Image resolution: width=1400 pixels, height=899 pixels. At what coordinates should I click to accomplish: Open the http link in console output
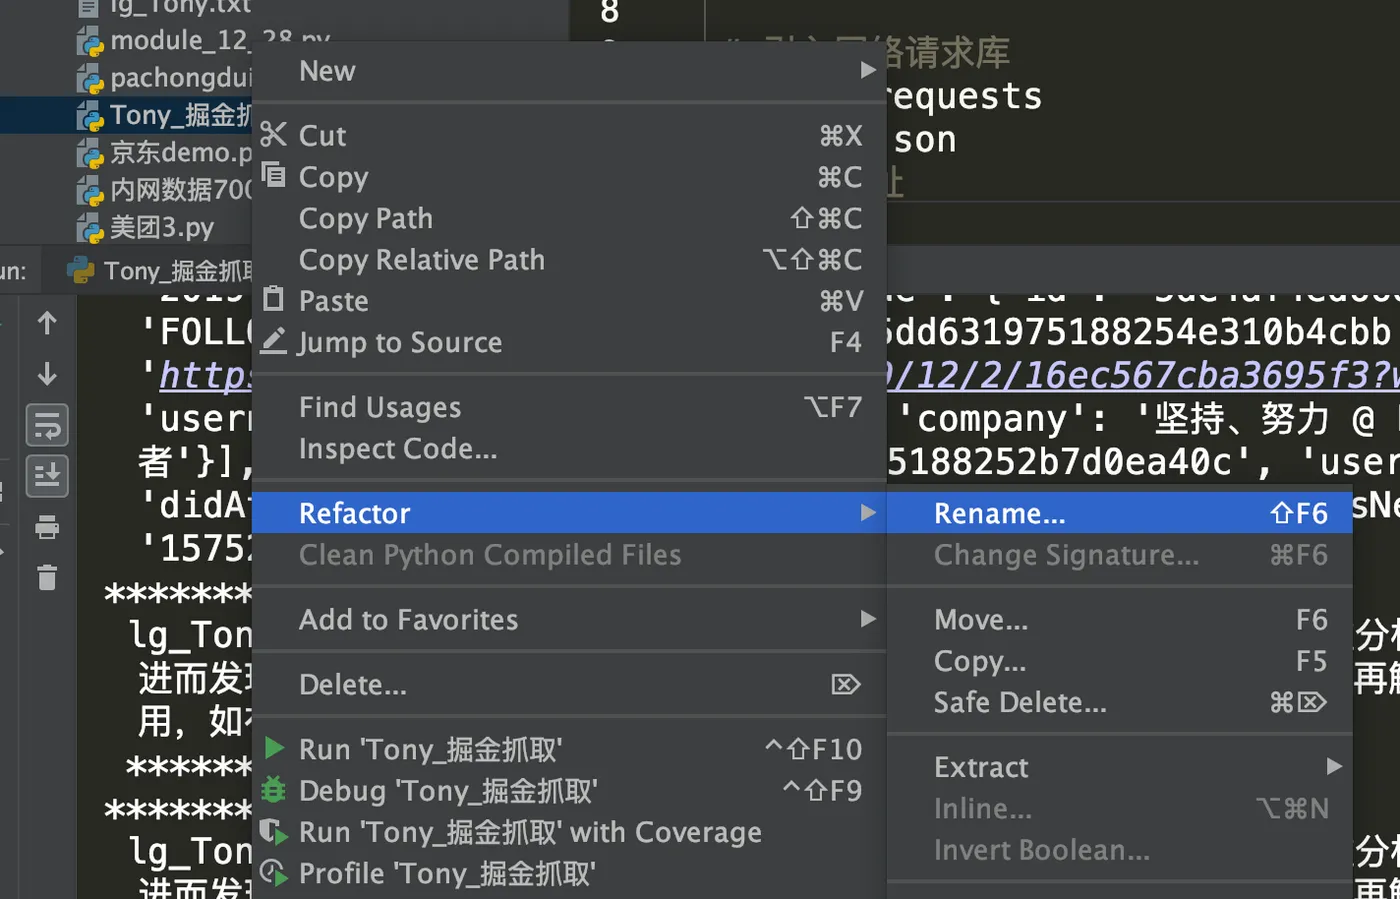[x=205, y=376]
